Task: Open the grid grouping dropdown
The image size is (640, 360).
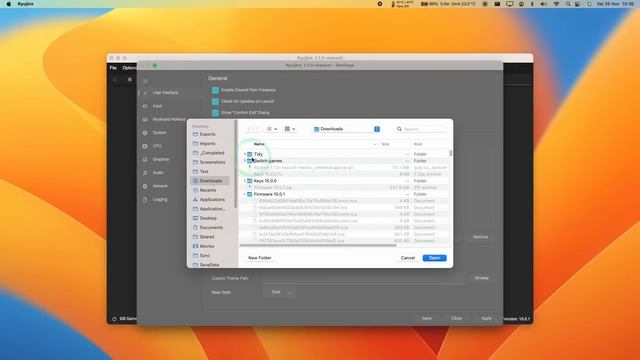Action: 290,129
